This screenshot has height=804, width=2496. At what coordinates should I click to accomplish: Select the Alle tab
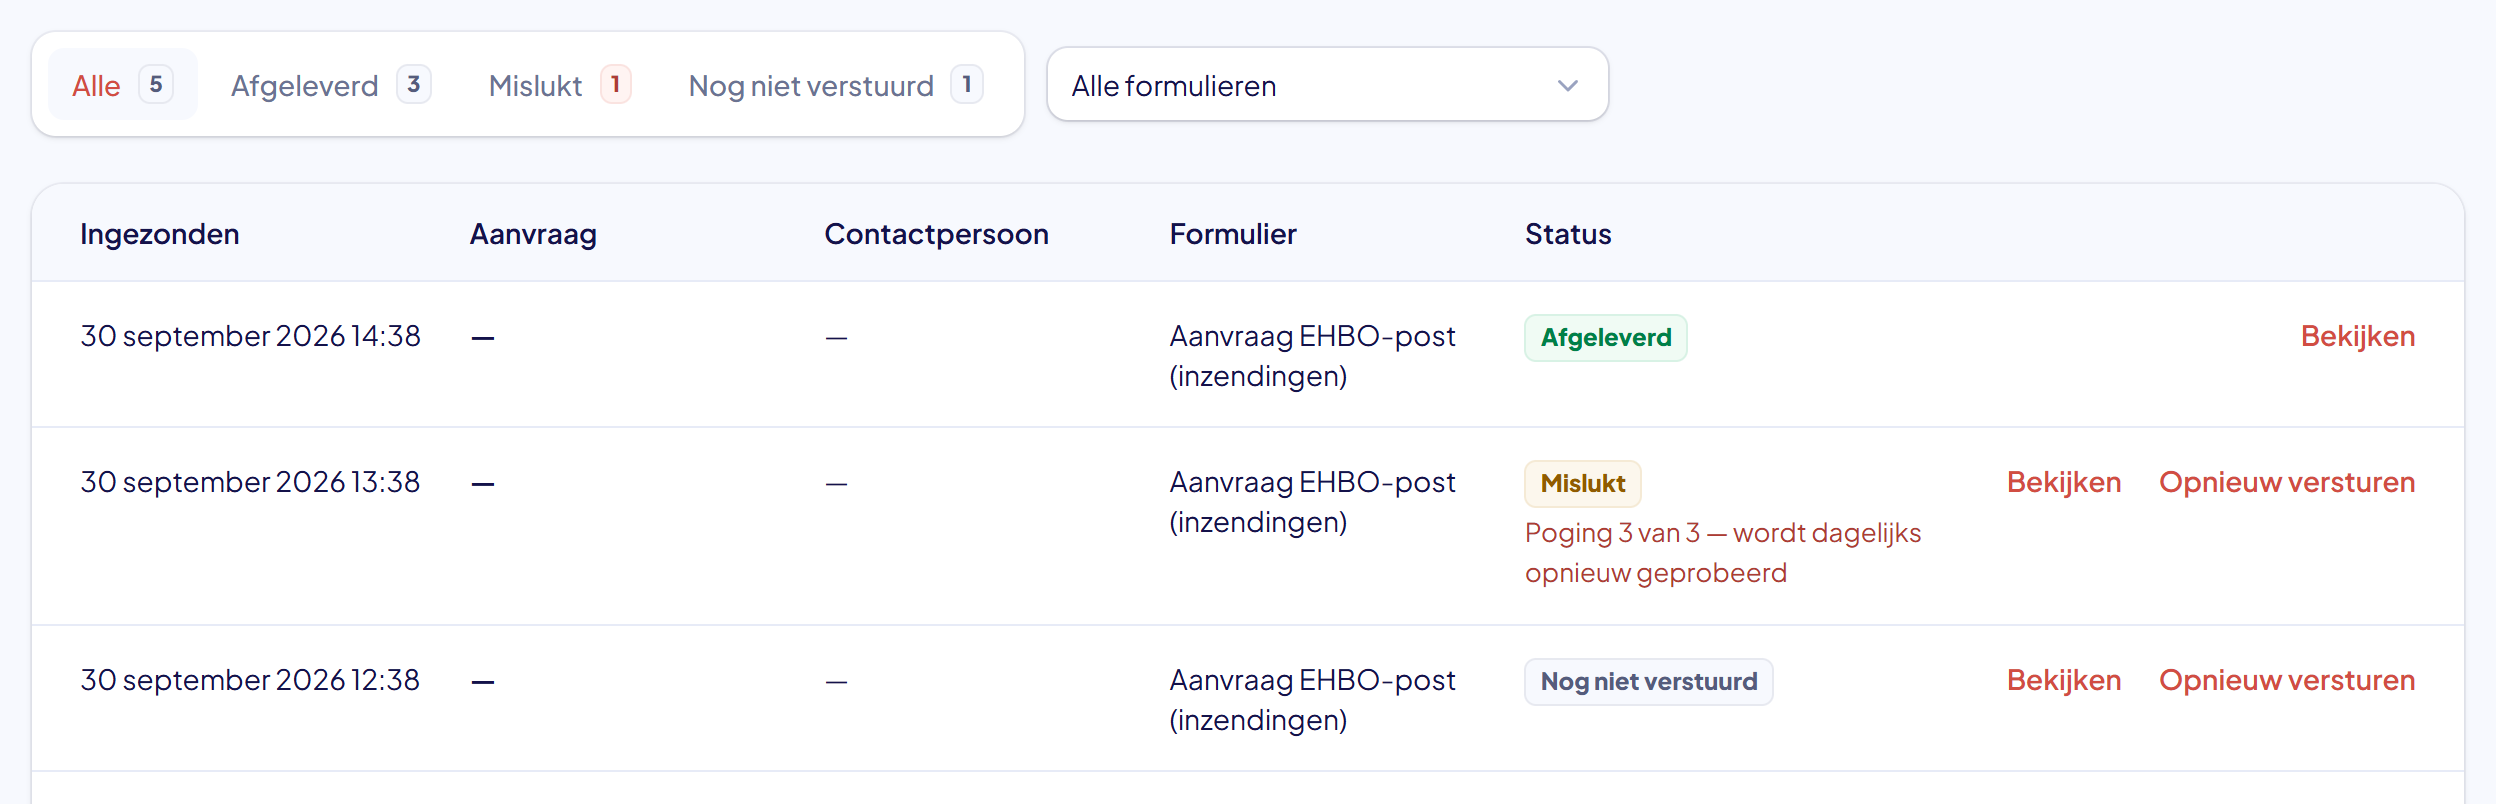coord(122,85)
